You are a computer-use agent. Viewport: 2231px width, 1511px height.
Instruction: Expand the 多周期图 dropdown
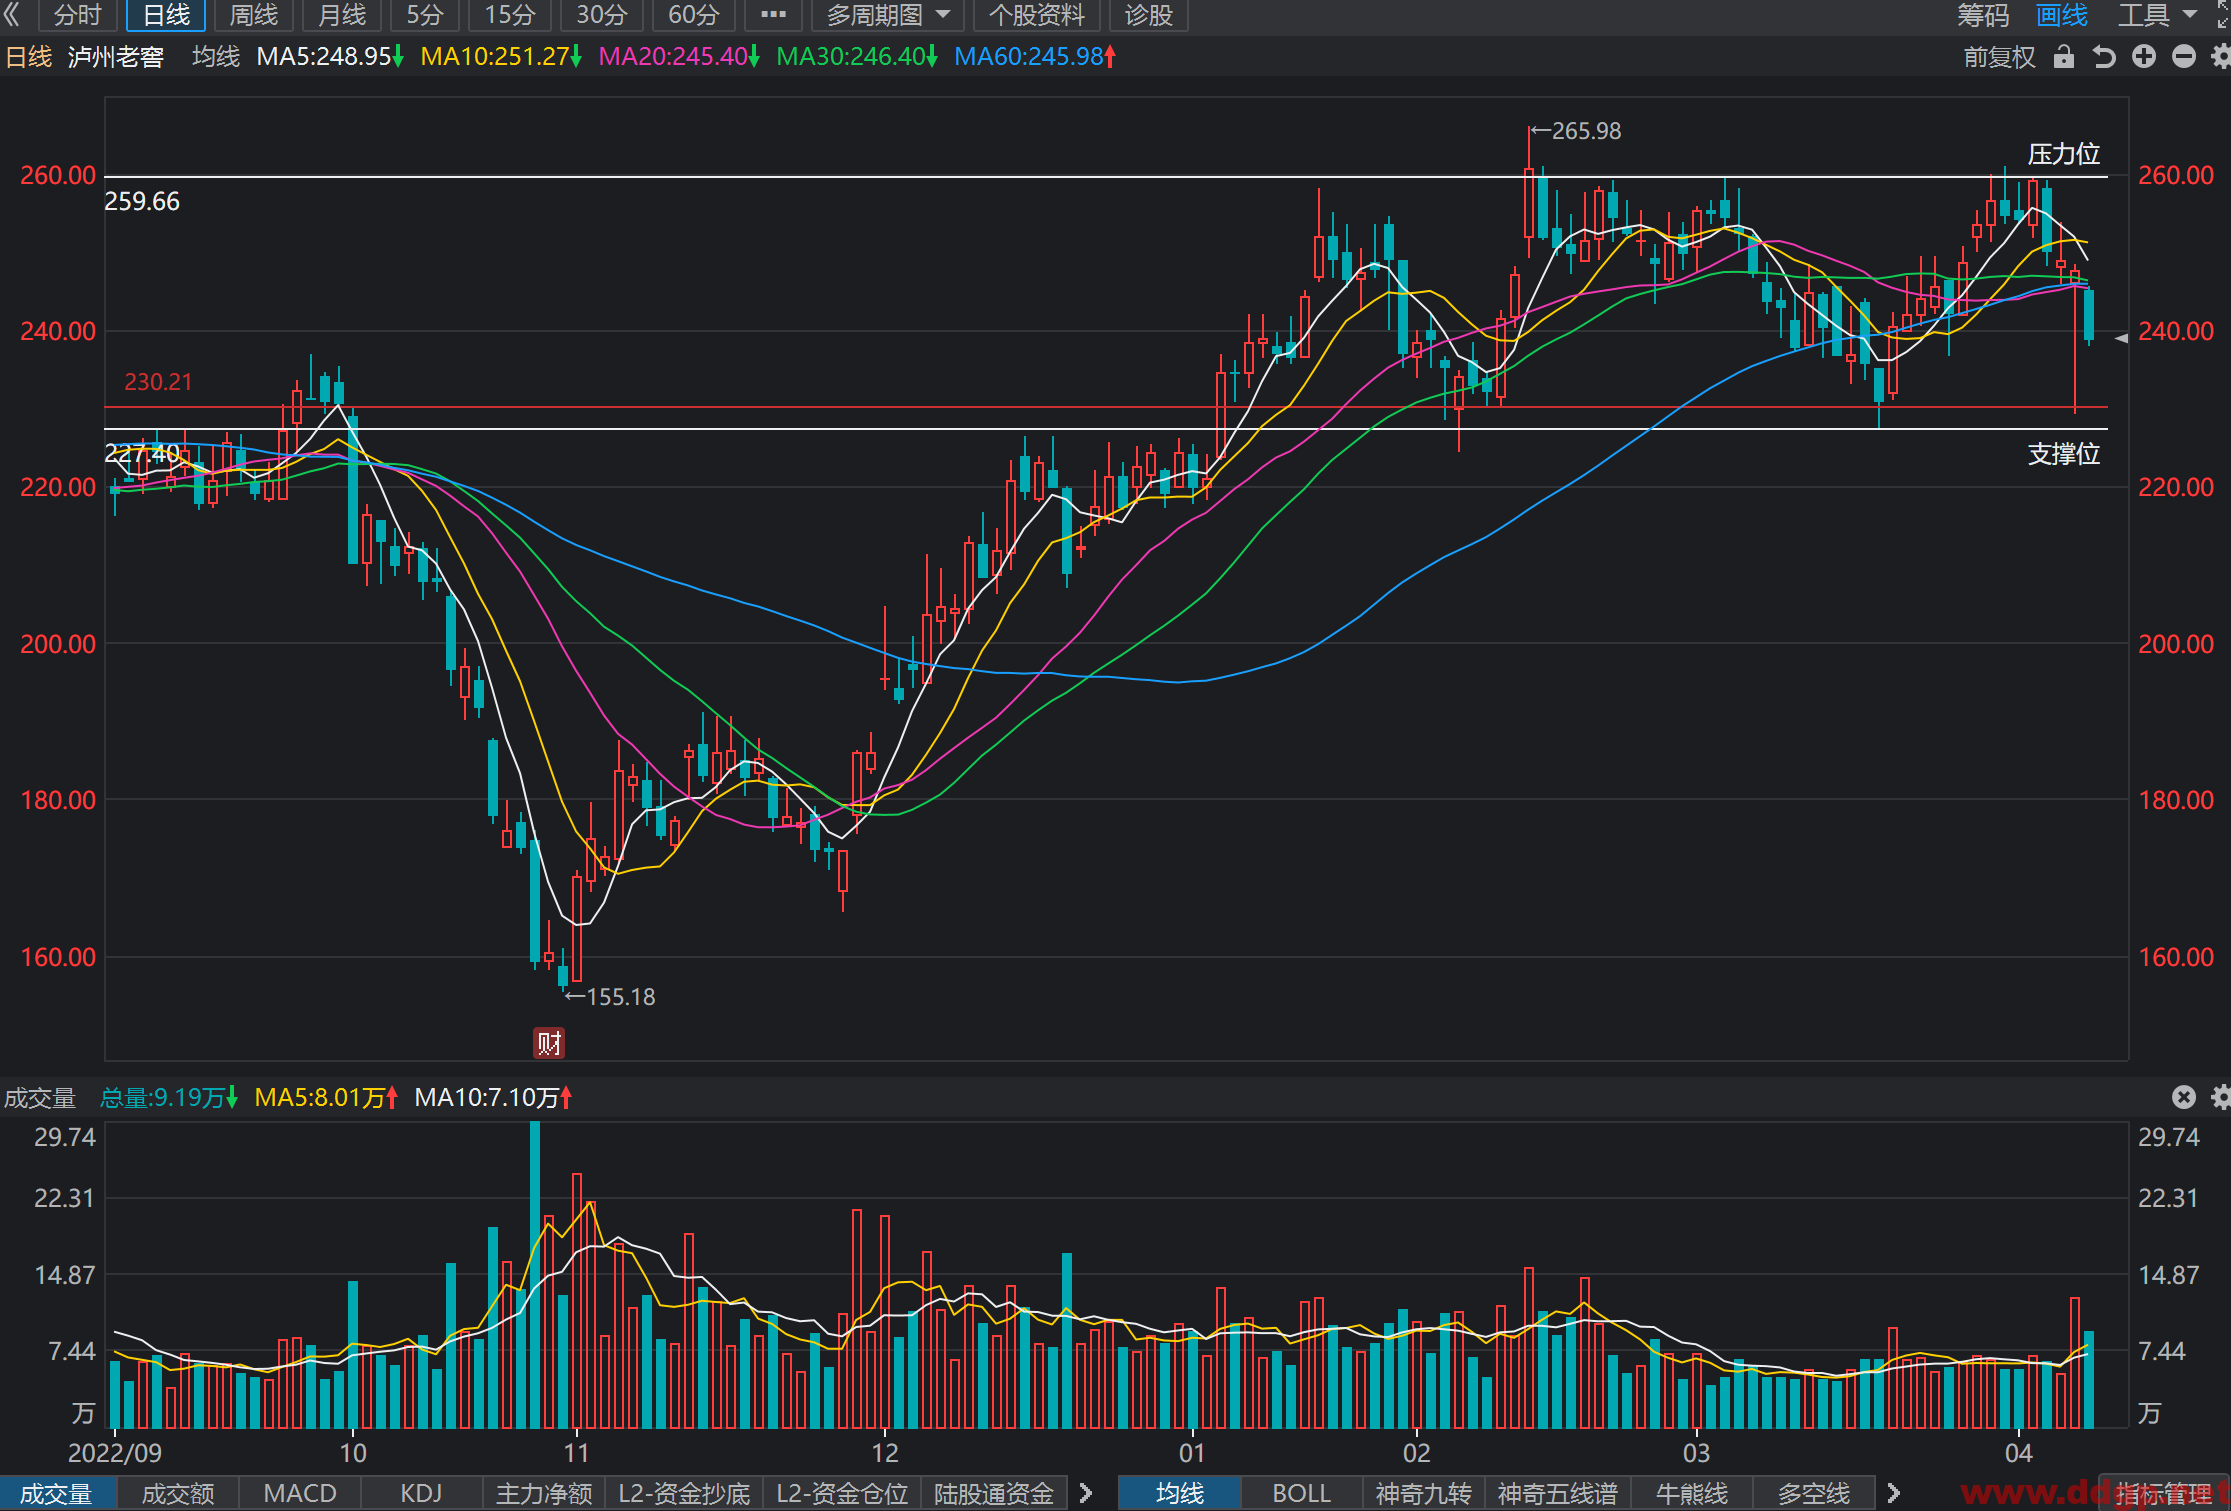[x=888, y=15]
